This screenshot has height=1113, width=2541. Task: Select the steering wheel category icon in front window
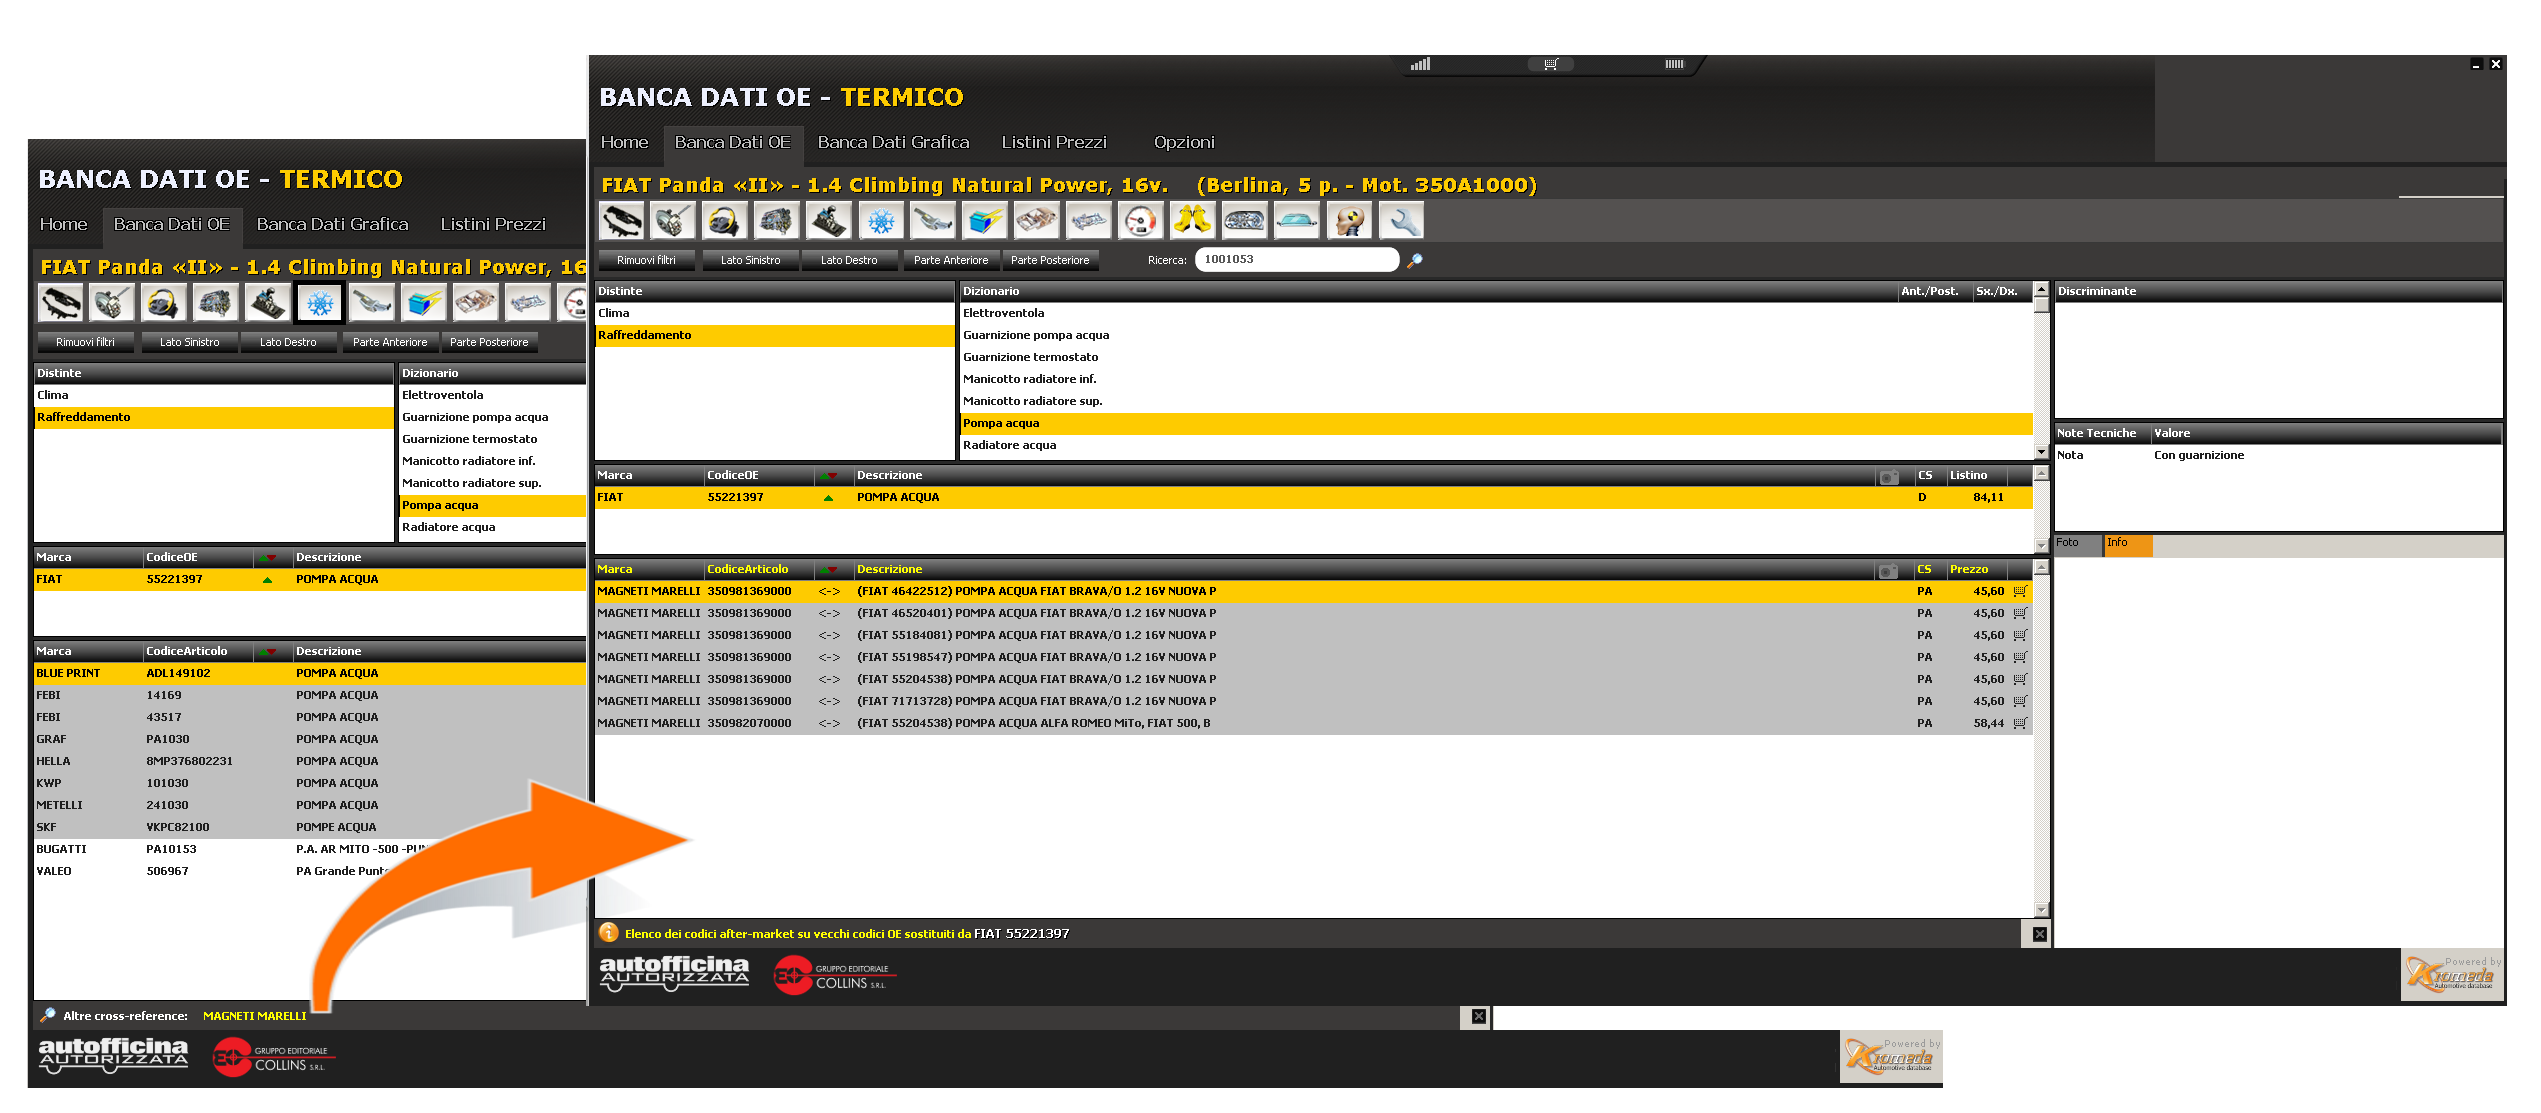(725, 220)
